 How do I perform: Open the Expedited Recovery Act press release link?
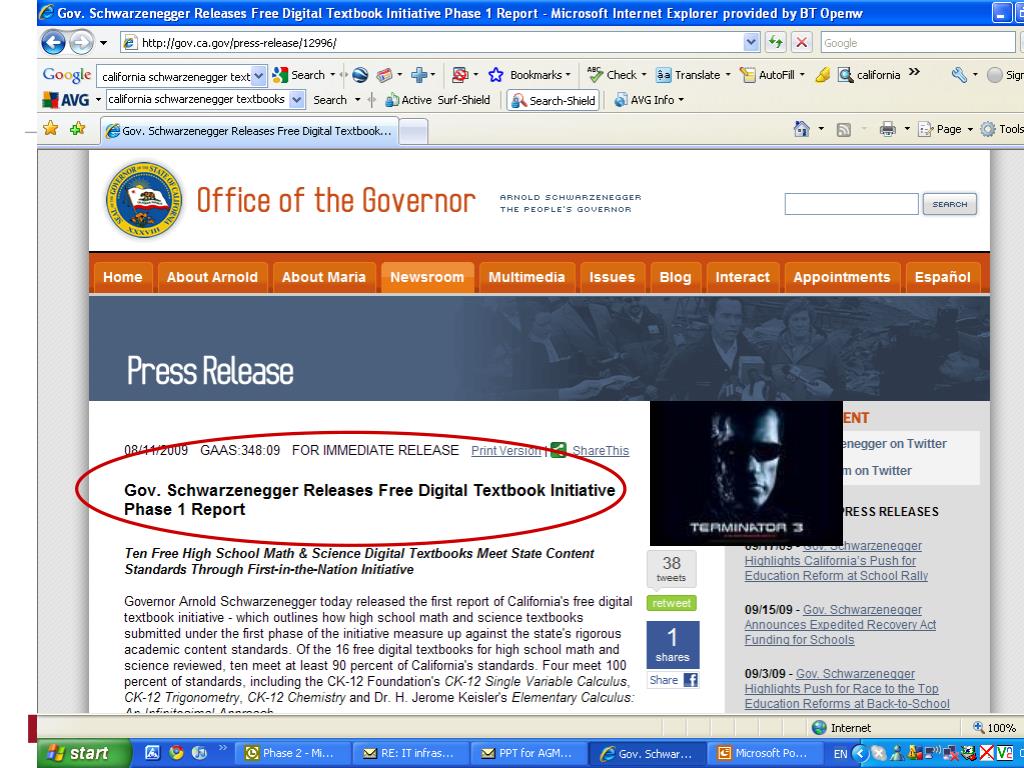(840, 624)
